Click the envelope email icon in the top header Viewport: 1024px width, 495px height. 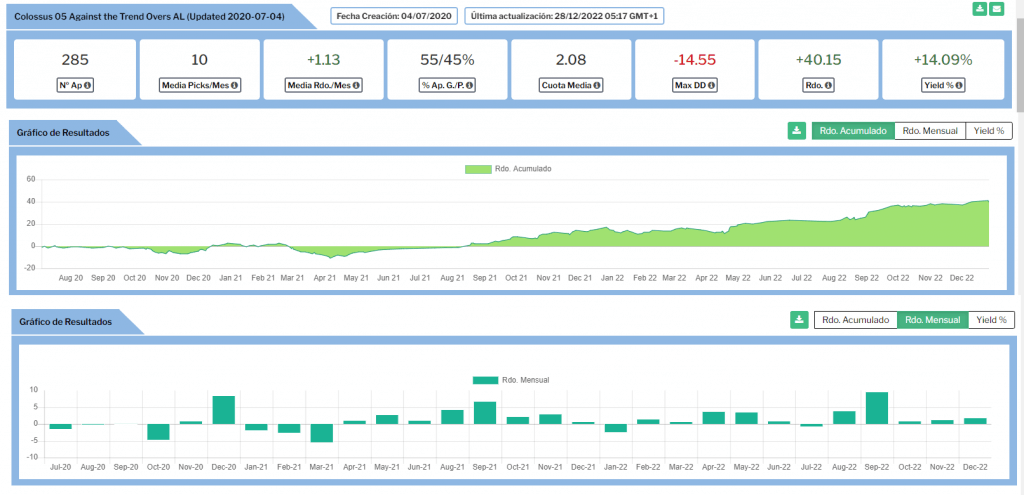[997, 9]
